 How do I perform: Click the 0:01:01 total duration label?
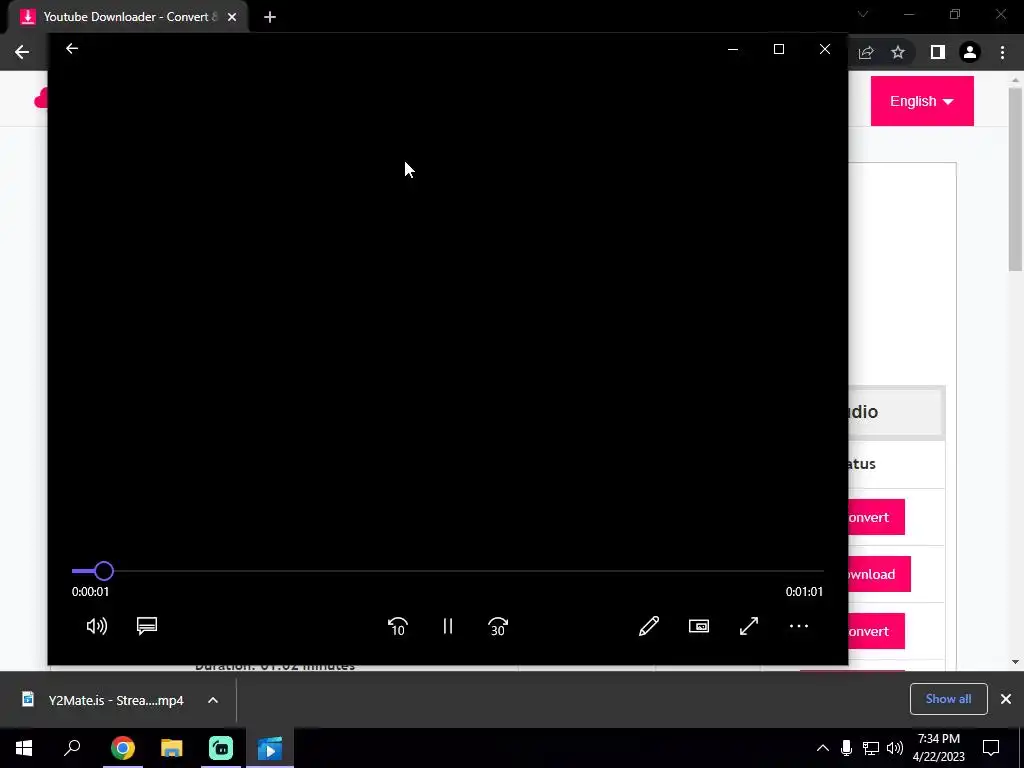[x=804, y=592]
